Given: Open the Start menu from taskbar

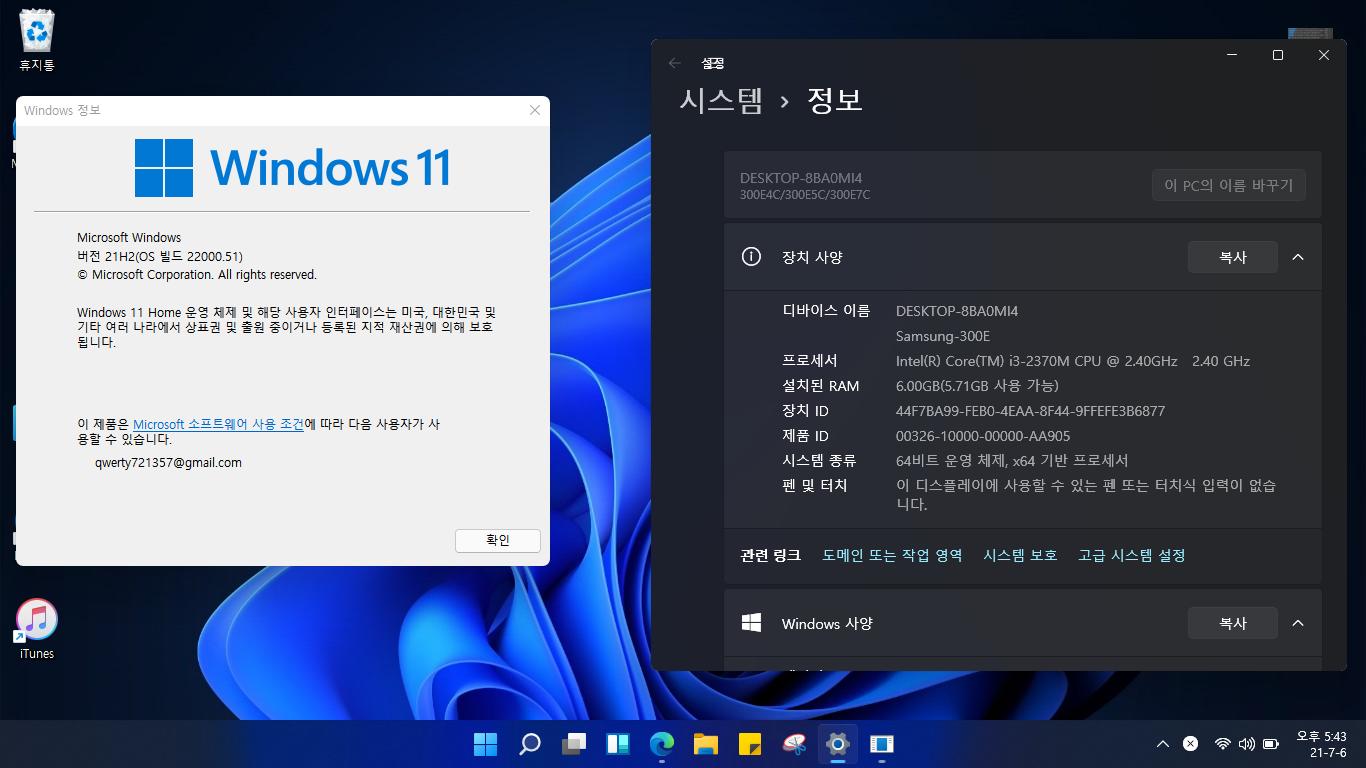Looking at the screenshot, I should coord(485,744).
